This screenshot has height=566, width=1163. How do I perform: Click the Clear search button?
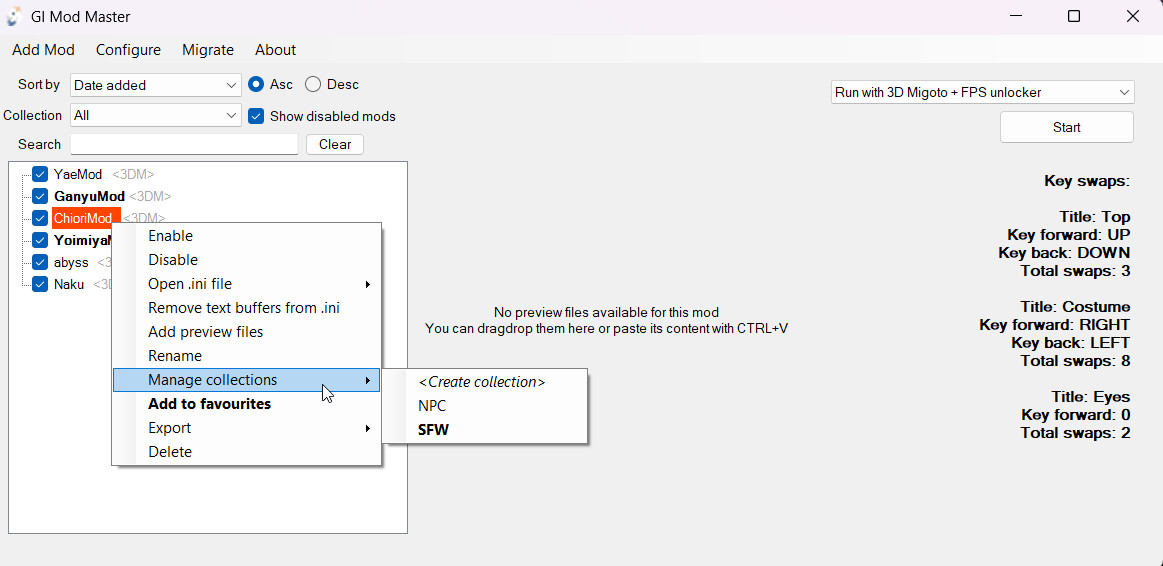(x=334, y=144)
